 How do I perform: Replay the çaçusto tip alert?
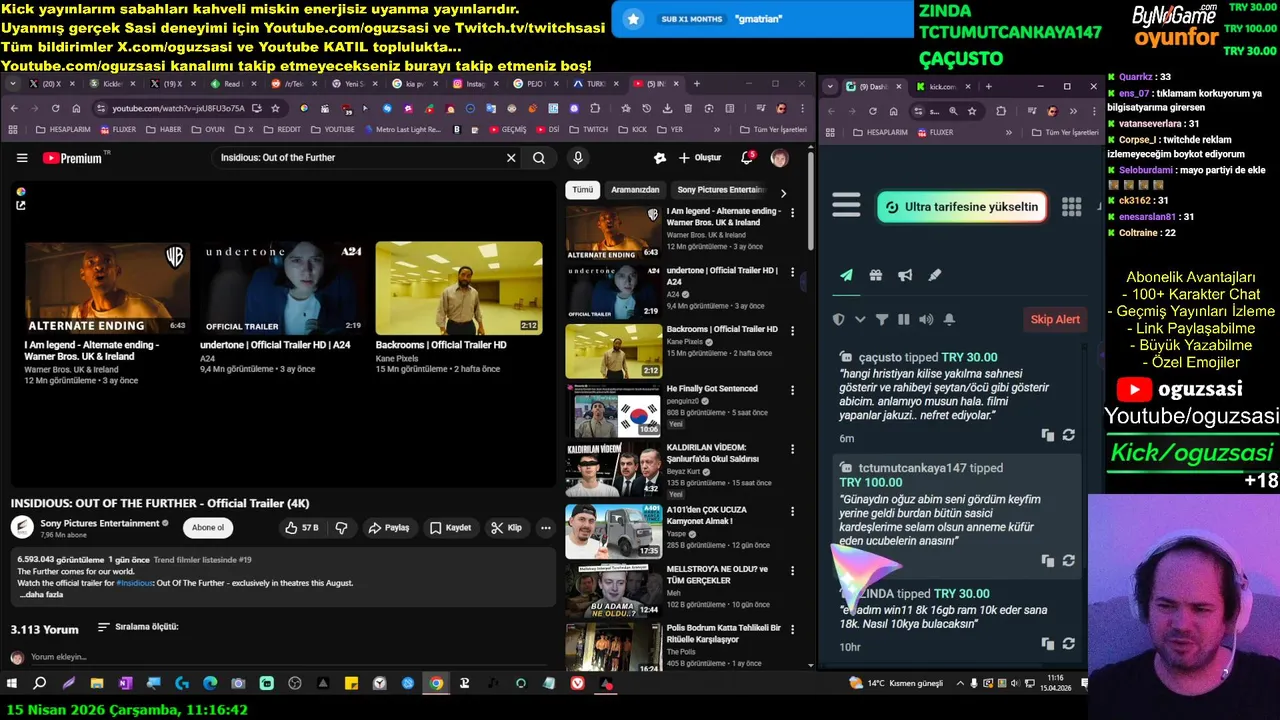(x=1069, y=435)
